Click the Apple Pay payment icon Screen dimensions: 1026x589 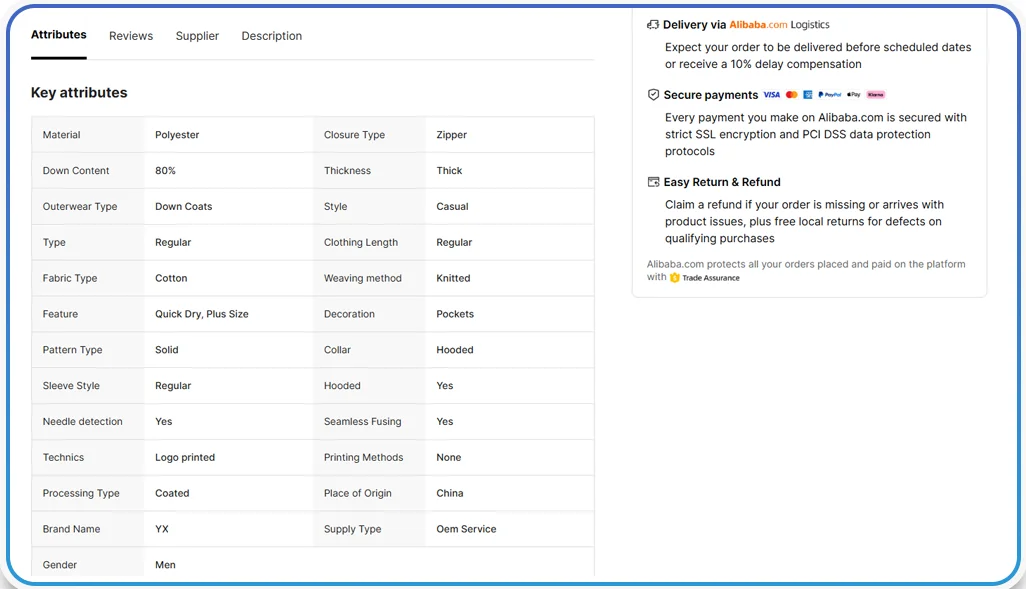[854, 95]
